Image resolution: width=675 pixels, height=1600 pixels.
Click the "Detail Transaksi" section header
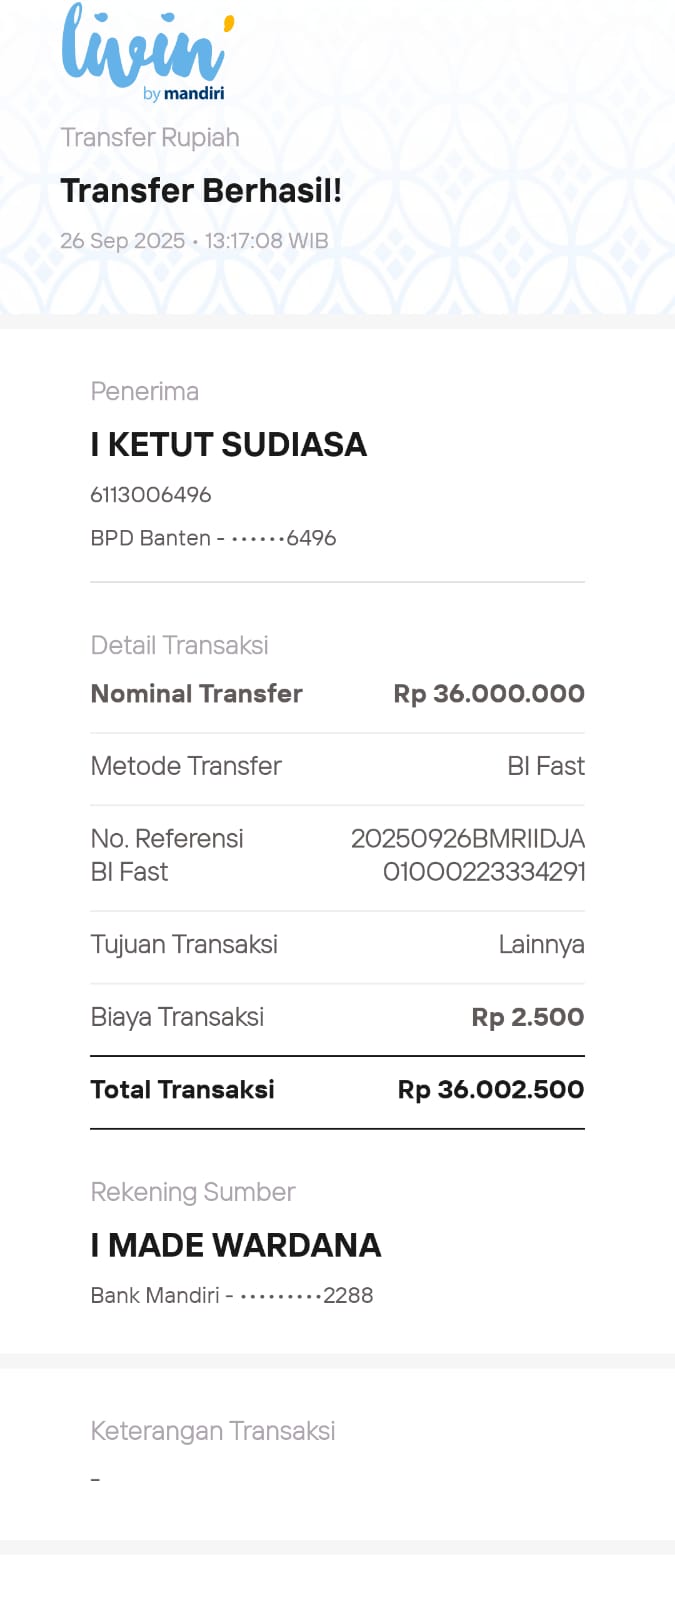click(179, 646)
